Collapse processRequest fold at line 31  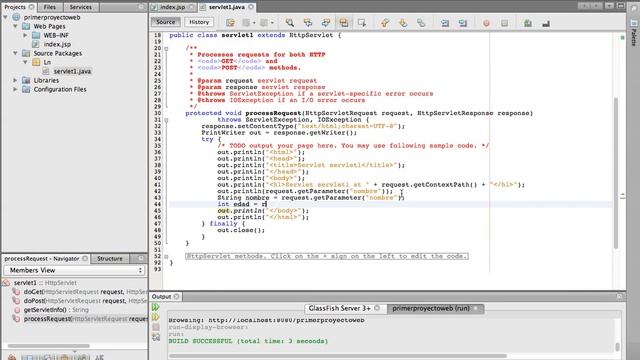coord(166,120)
